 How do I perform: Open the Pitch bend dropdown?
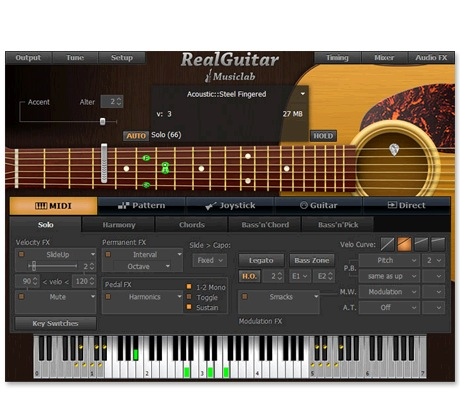(x=389, y=260)
